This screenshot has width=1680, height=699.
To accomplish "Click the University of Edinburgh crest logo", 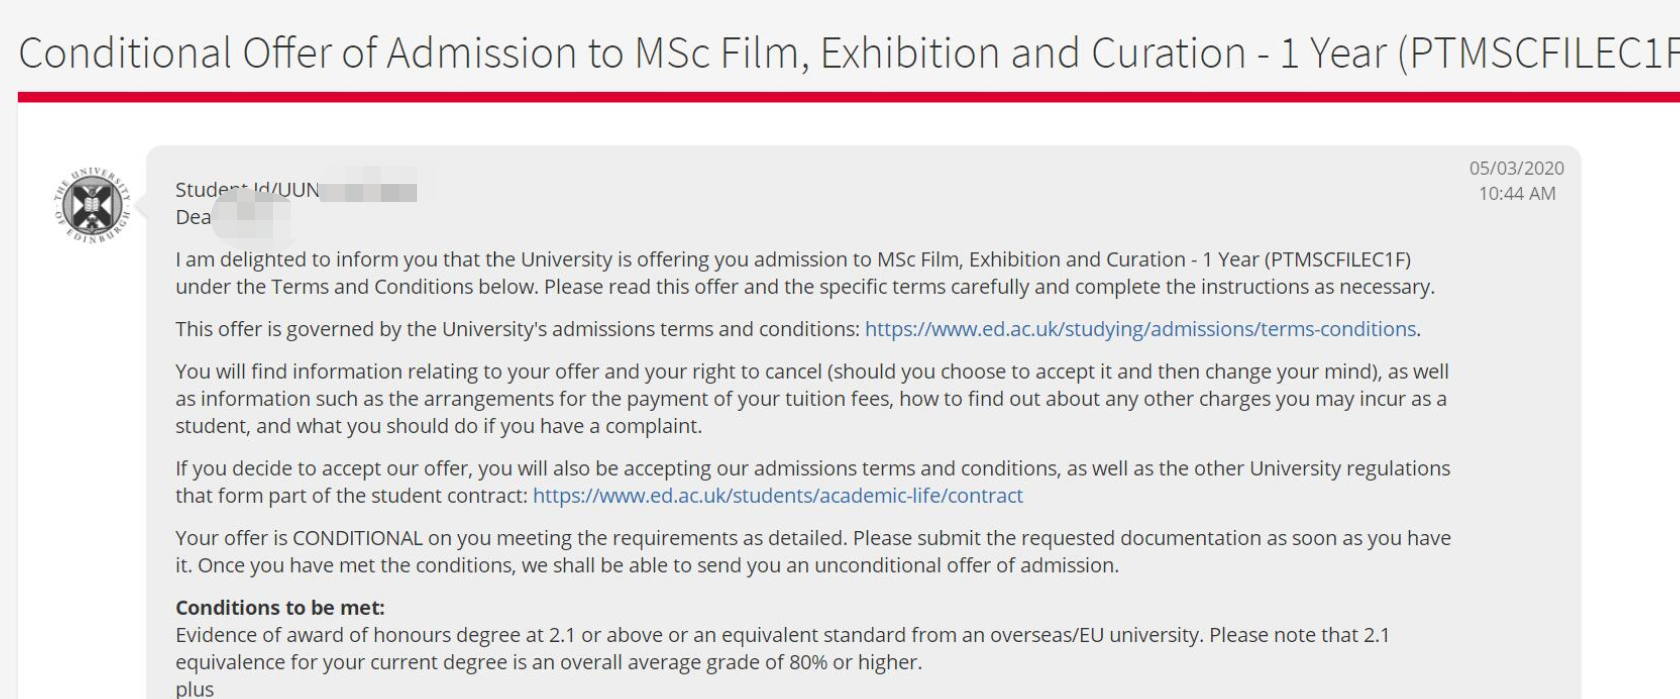I will click(x=92, y=205).
